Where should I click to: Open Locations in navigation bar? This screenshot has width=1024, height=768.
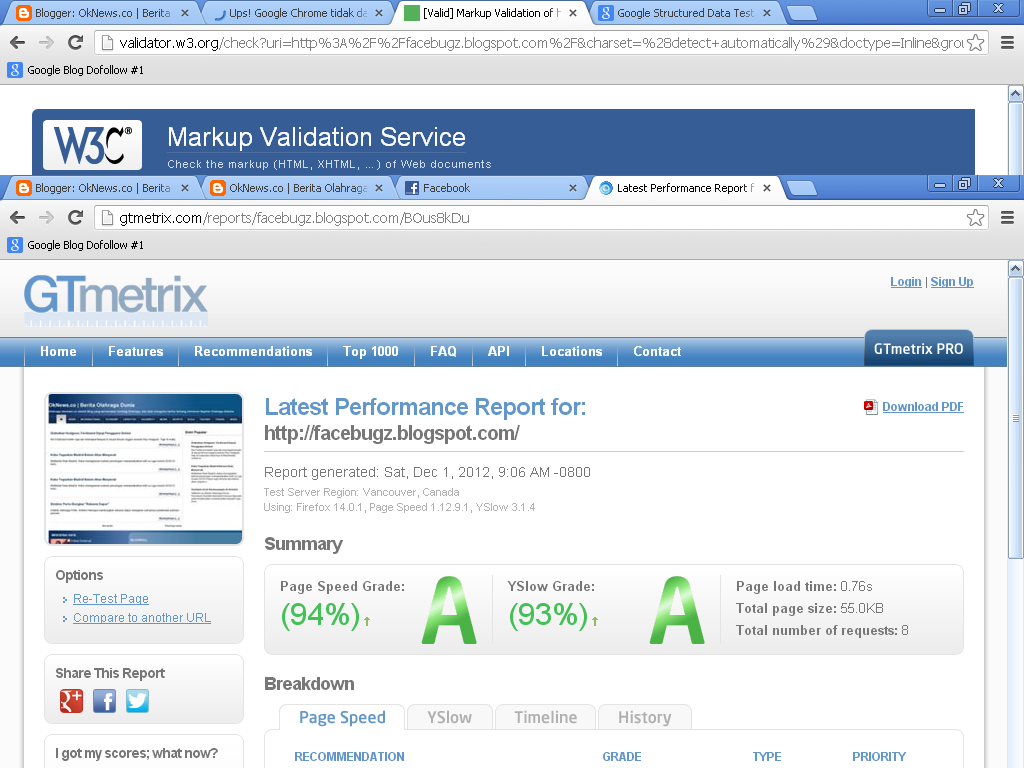(571, 351)
